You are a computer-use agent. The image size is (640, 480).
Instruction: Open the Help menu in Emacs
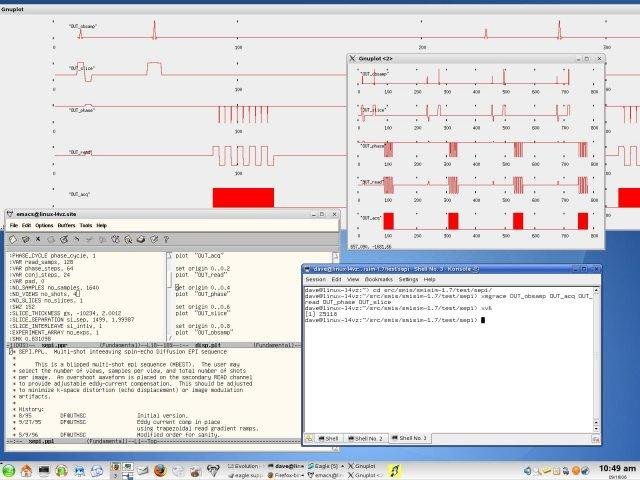(x=102, y=225)
